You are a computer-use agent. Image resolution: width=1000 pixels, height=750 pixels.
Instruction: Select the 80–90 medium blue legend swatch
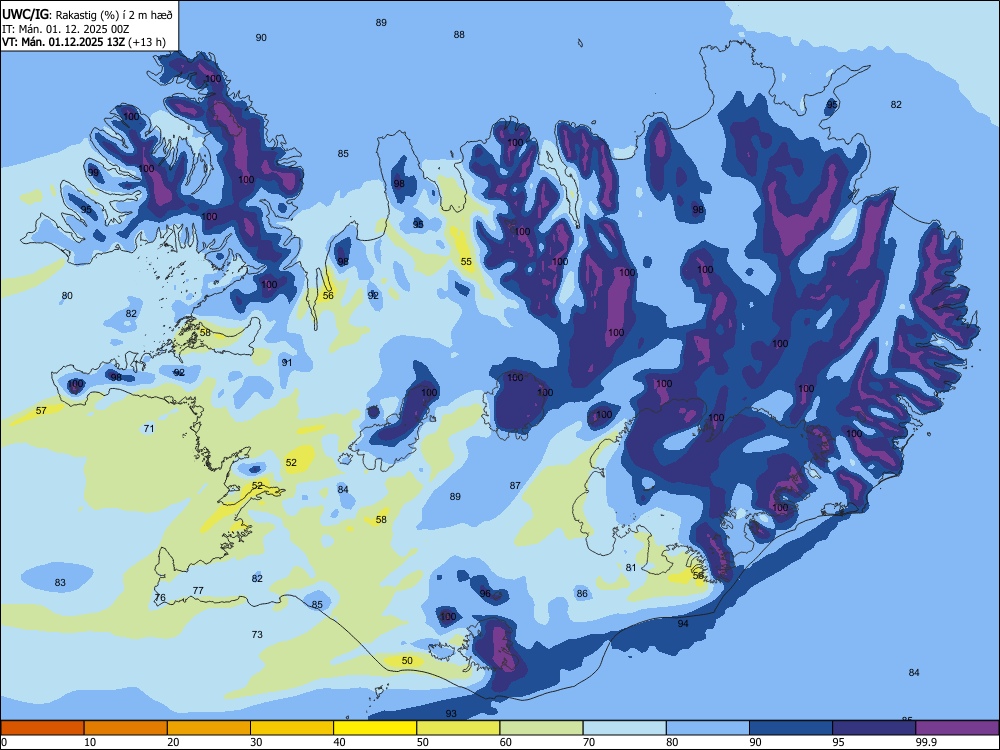(x=708, y=728)
